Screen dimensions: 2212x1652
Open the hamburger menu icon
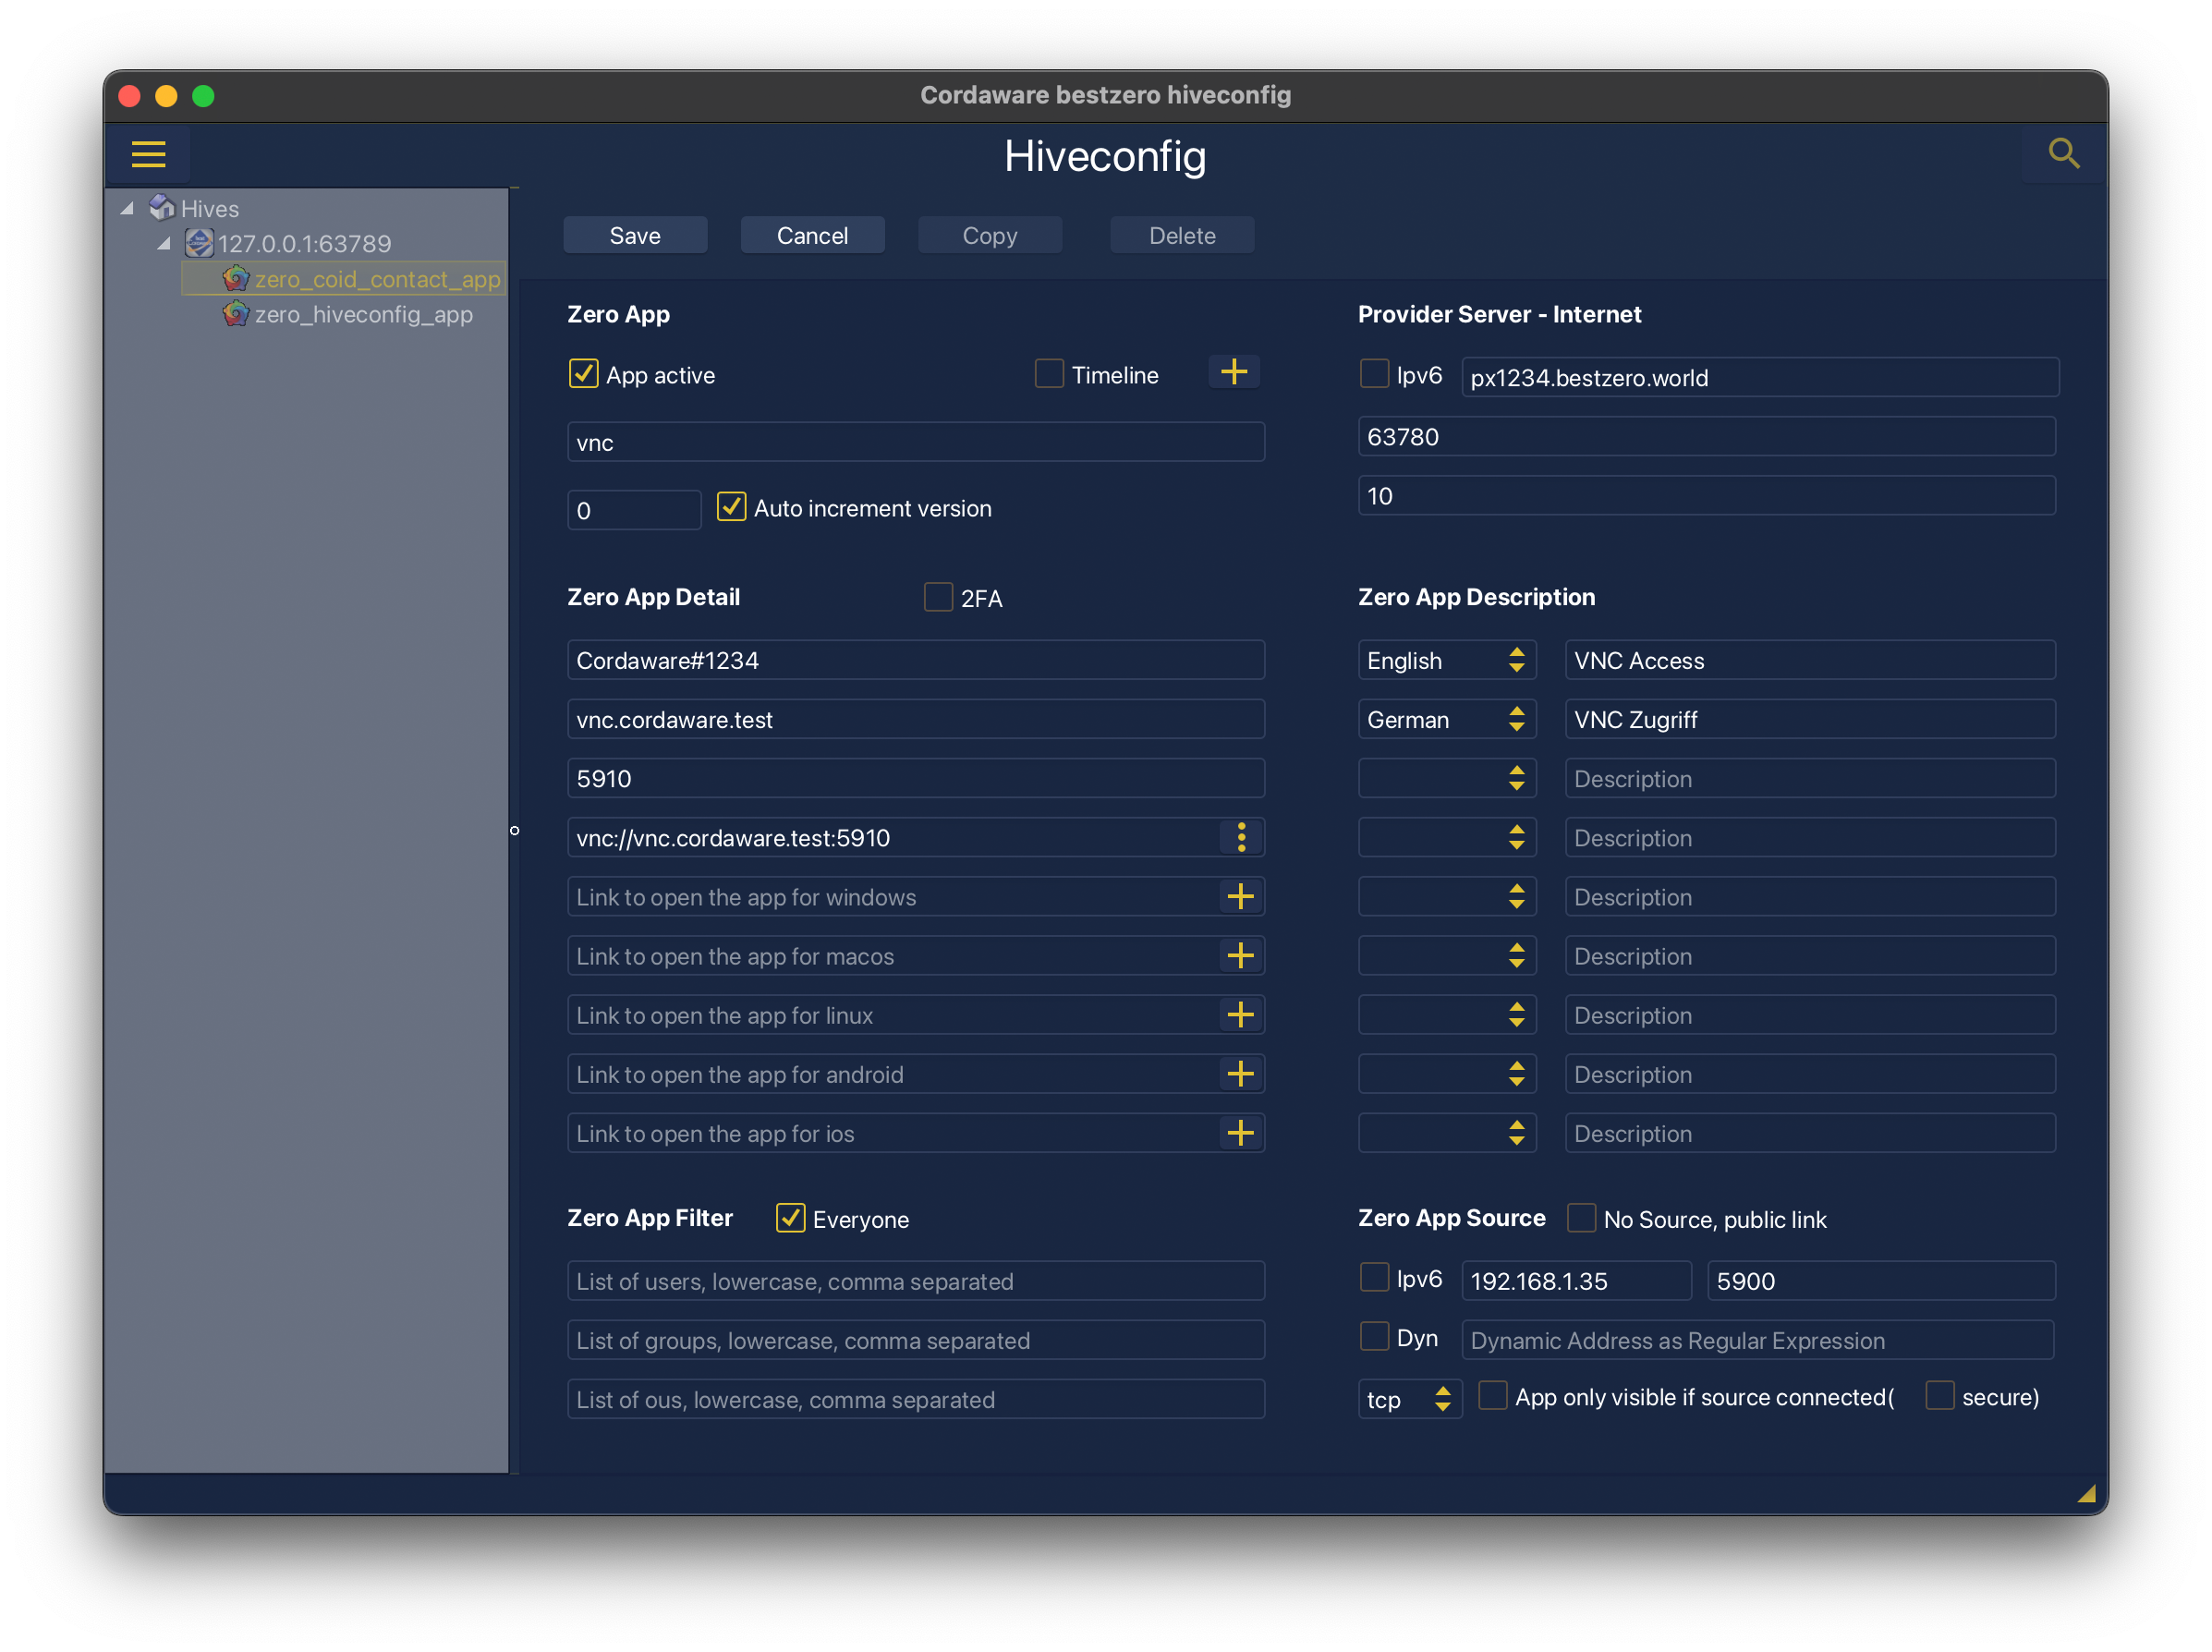click(x=148, y=154)
